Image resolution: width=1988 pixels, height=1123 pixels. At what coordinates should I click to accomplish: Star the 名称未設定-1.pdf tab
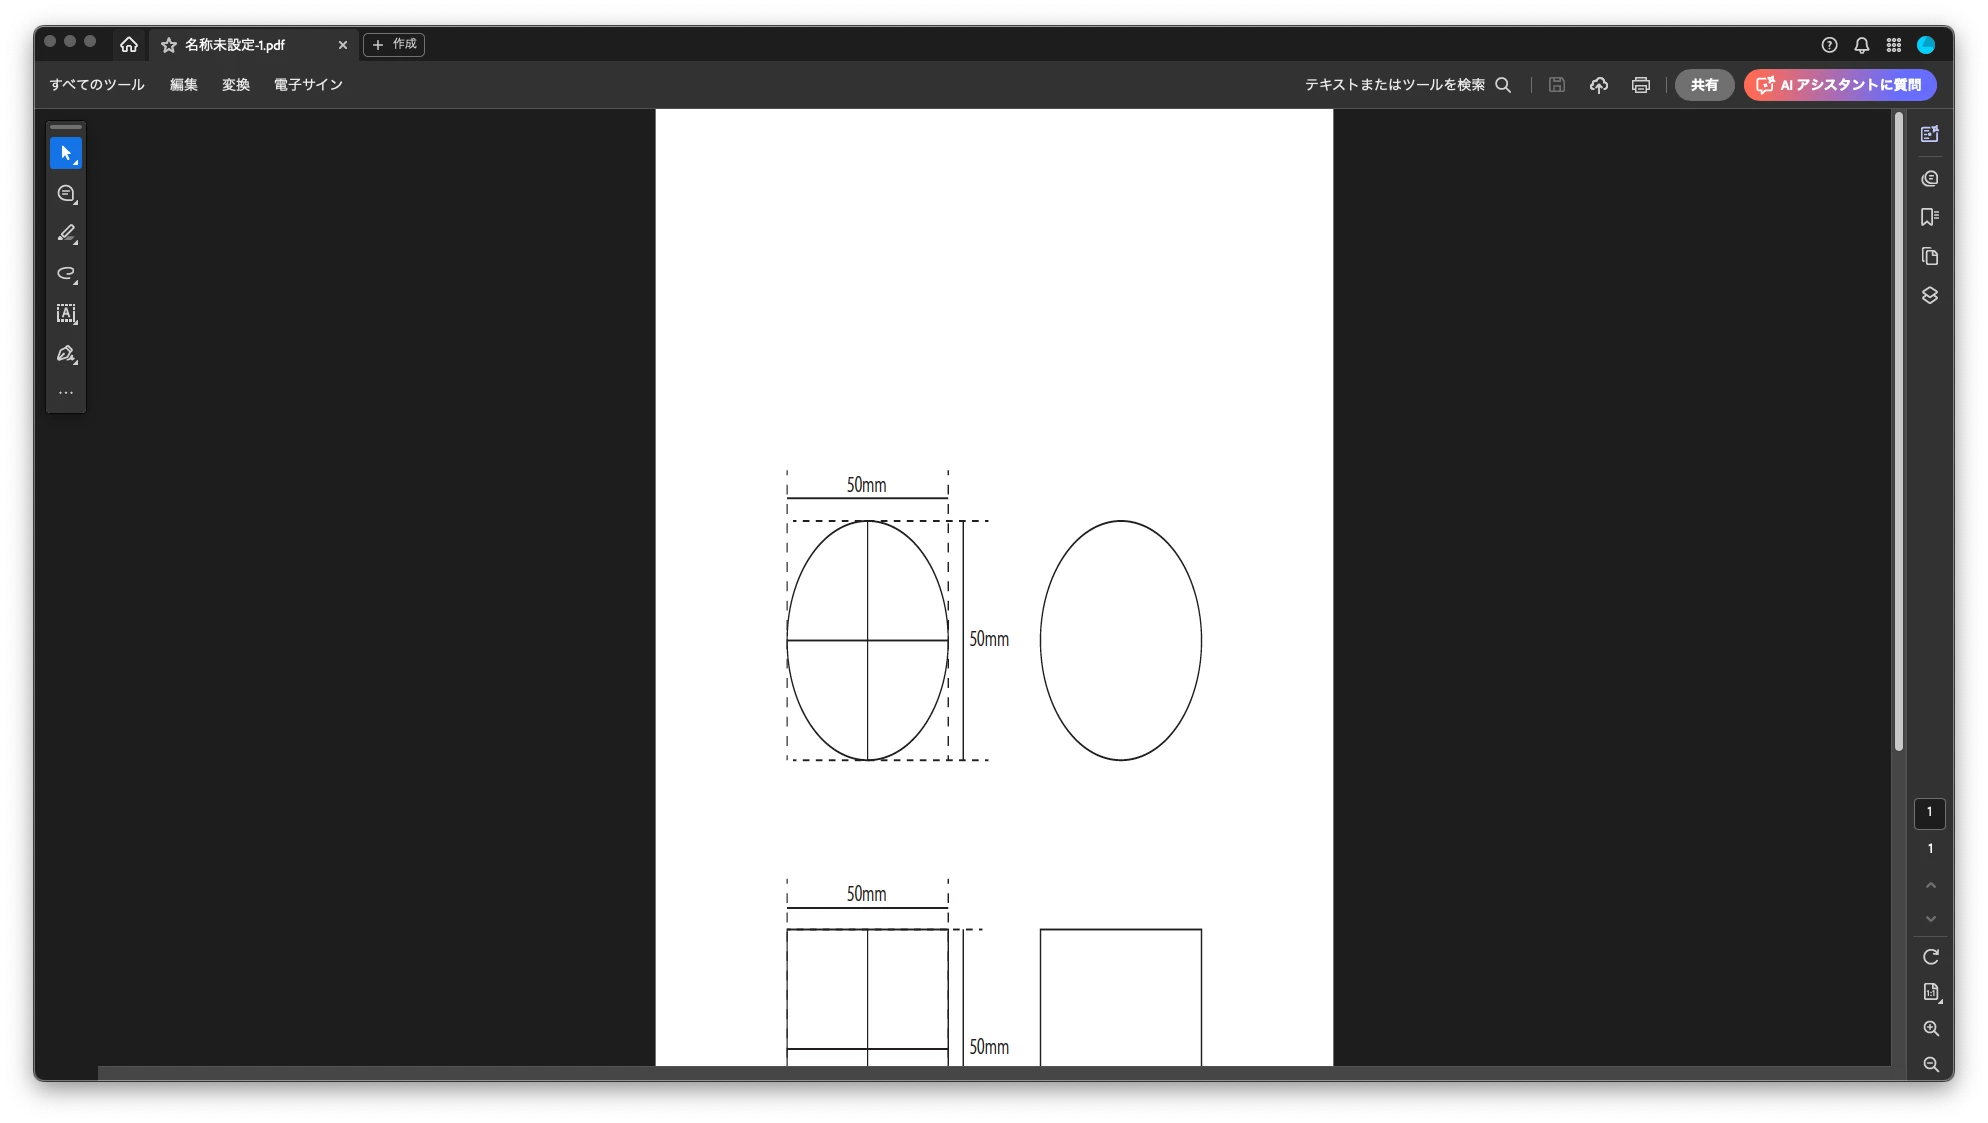click(x=169, y=45)
